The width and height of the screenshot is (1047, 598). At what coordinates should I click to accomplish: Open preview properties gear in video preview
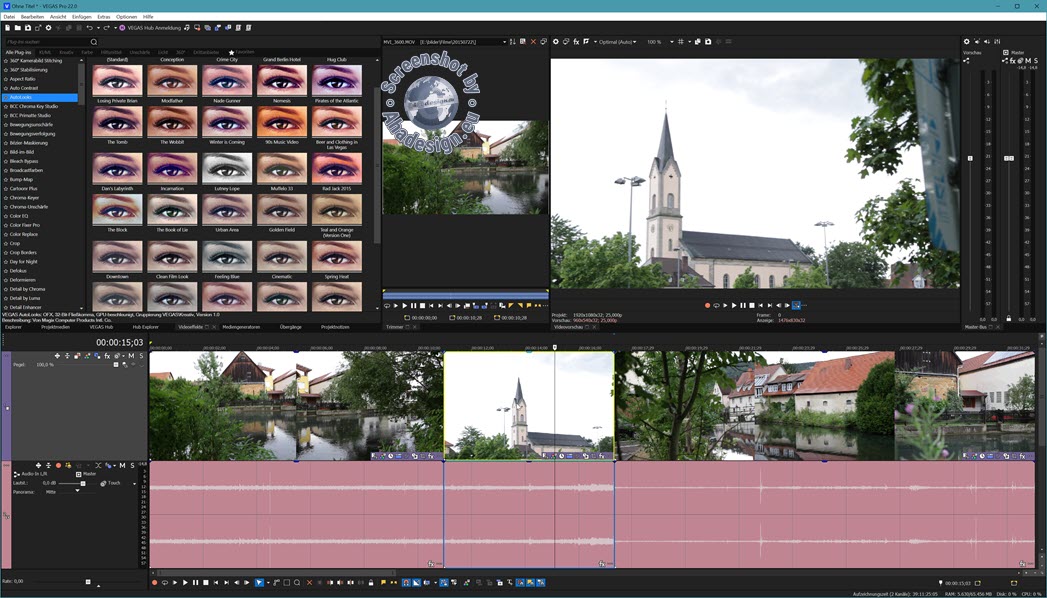coord(556,42)
